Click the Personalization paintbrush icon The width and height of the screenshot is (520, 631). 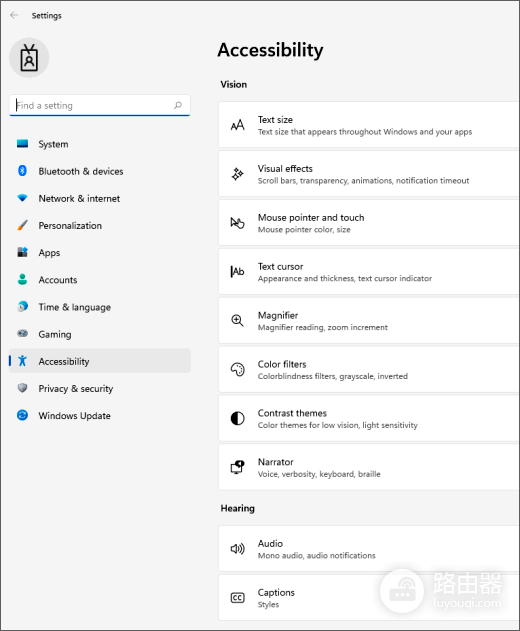23,225
